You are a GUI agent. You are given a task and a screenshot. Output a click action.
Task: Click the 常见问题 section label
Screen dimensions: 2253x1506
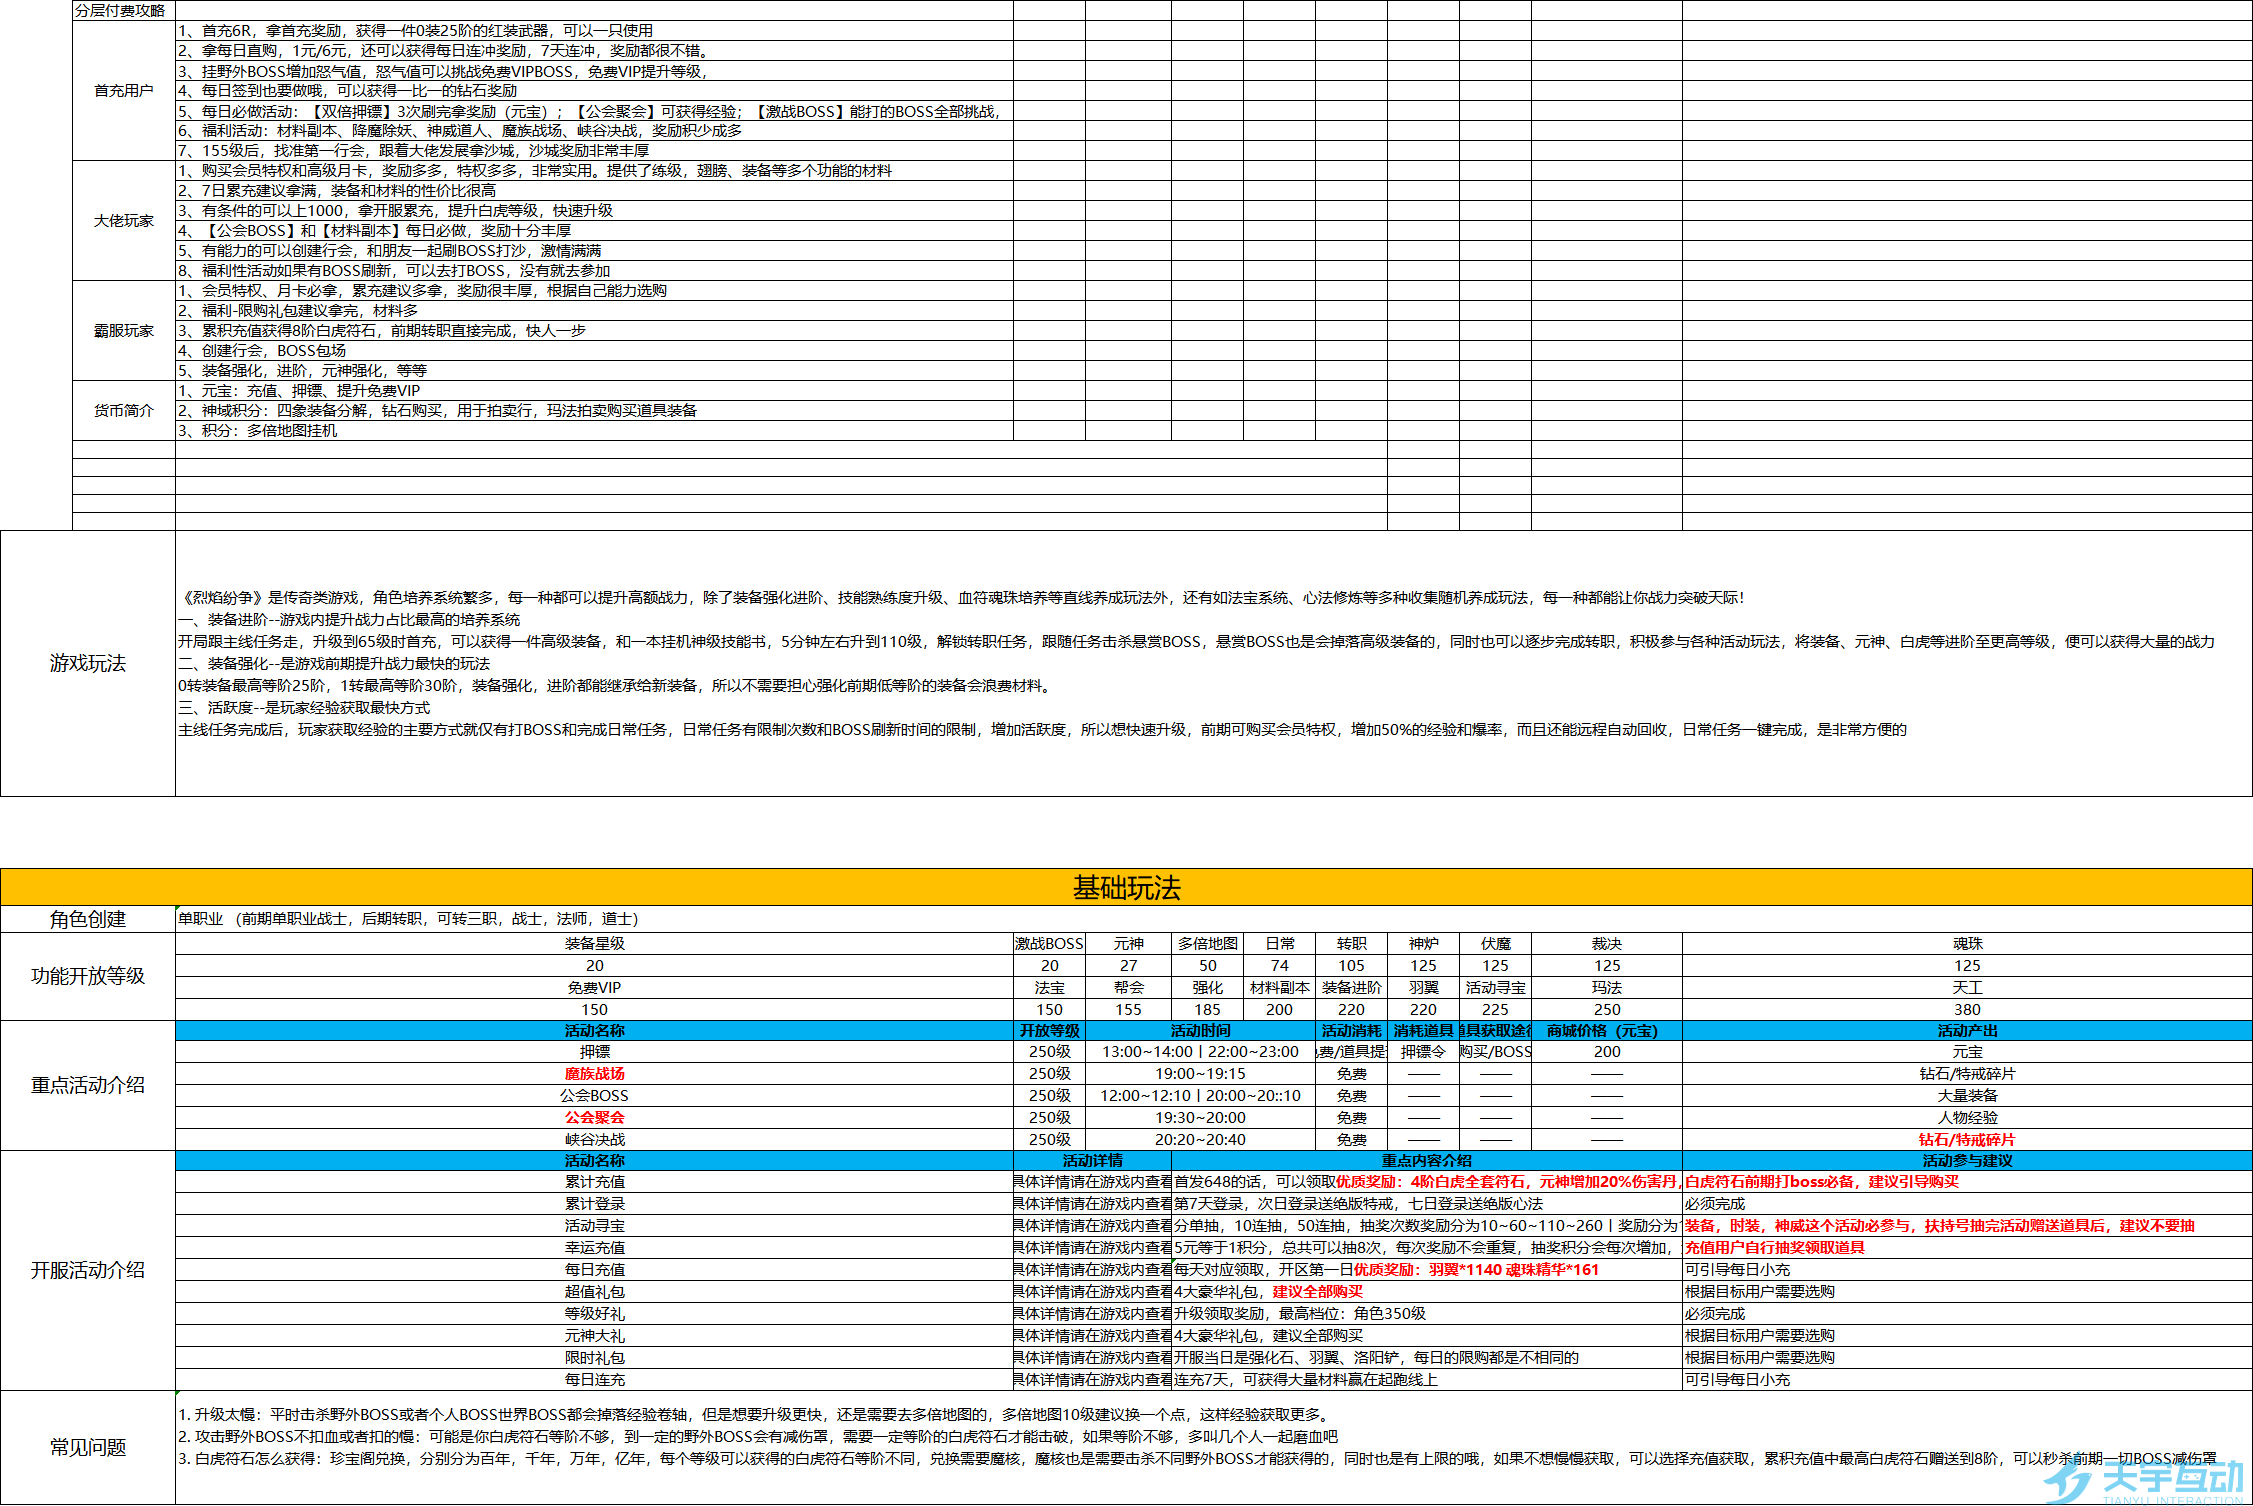click(88, 1447)
